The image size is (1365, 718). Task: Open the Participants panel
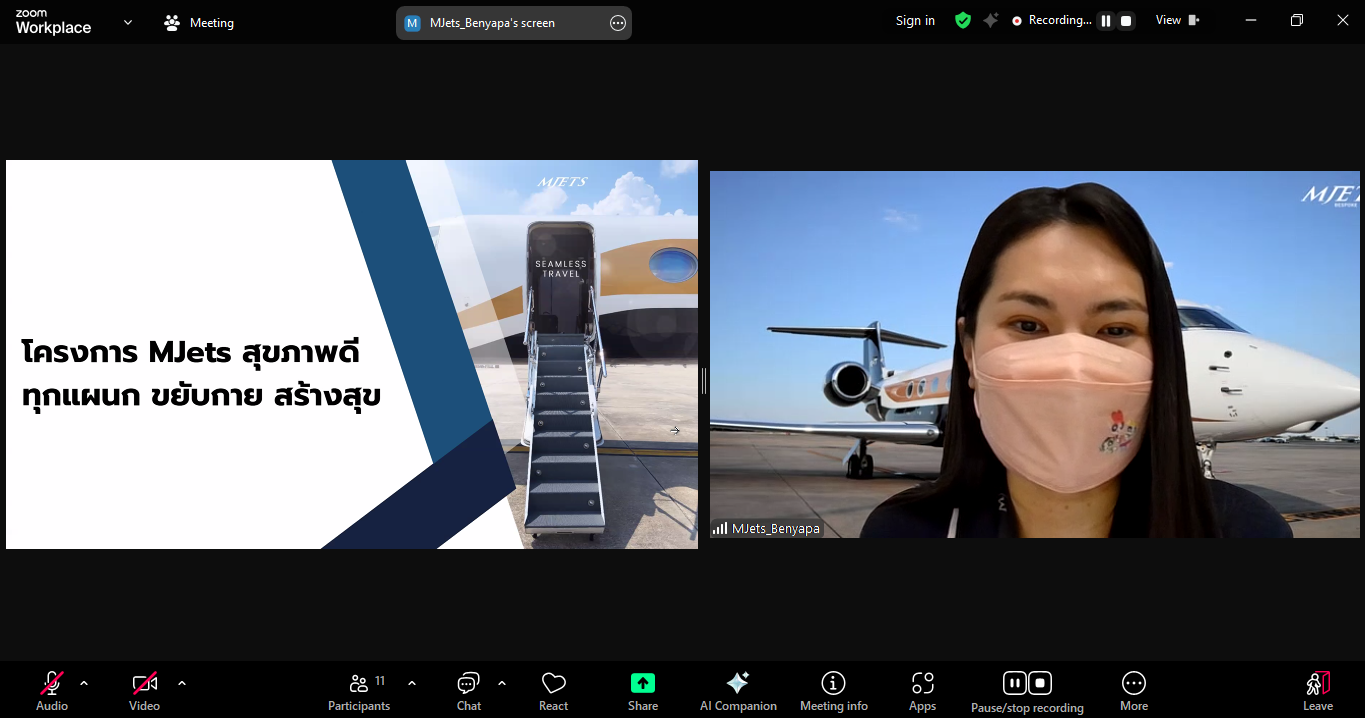point(359,691)
